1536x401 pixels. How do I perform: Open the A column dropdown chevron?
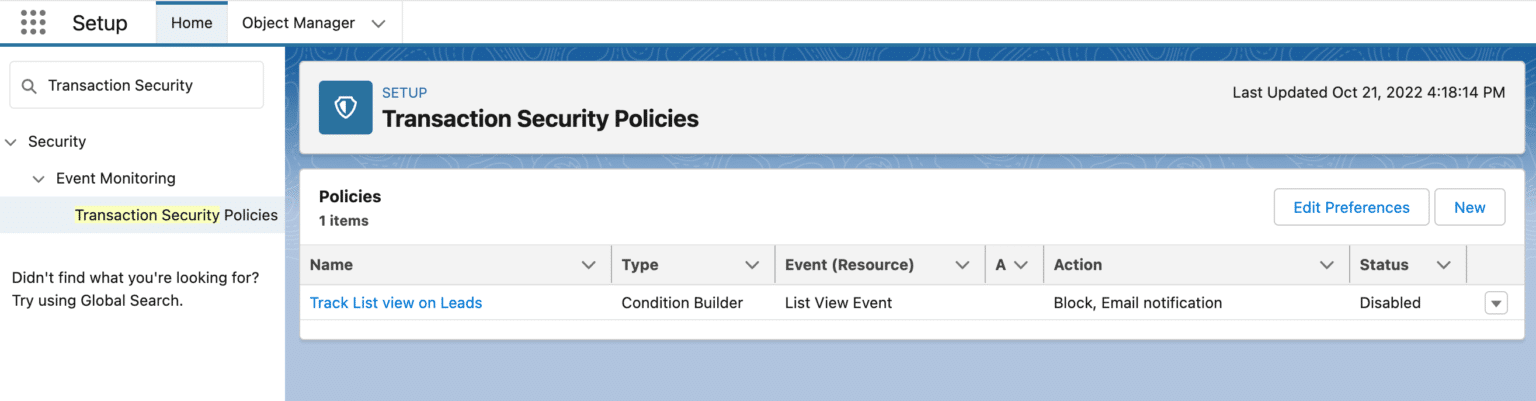click(x=1021, y=265)
